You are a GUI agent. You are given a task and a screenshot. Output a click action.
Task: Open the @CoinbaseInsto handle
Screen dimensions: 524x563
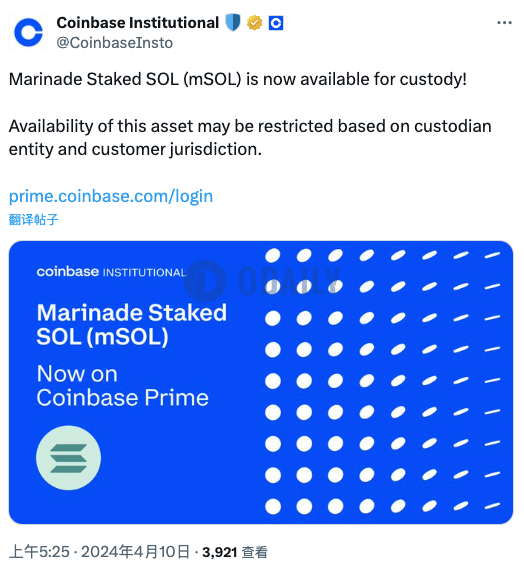[115, 43]
